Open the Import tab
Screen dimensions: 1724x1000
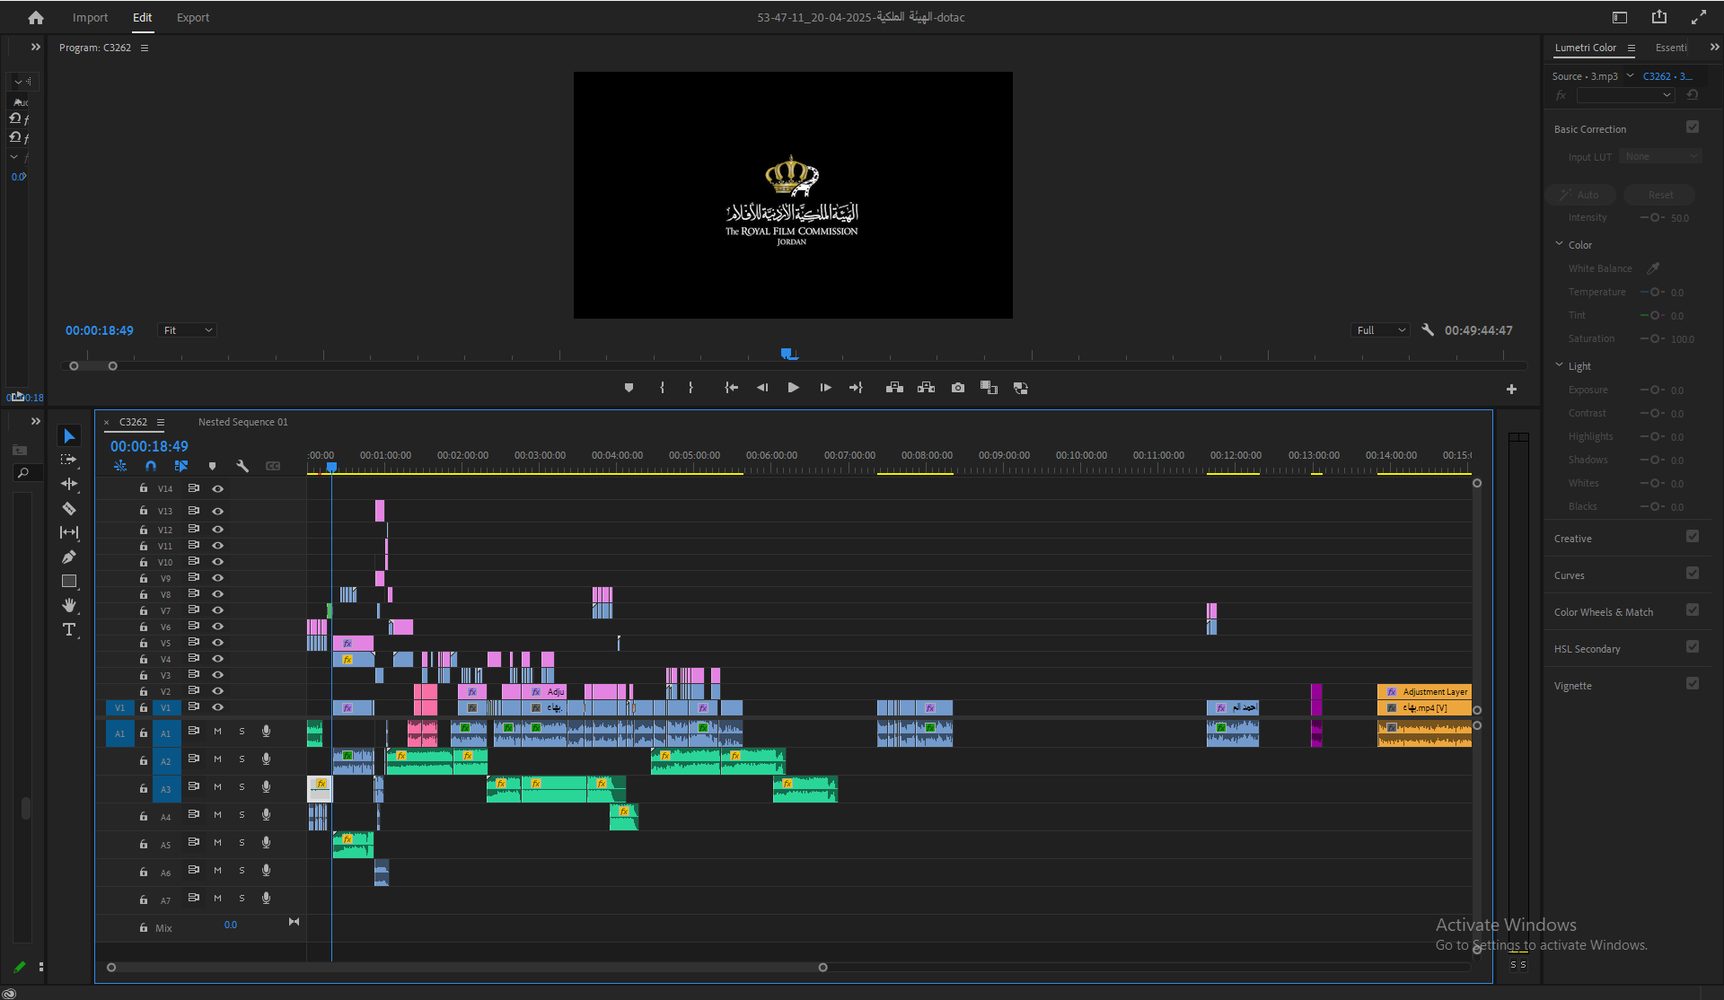coord(90,17)
